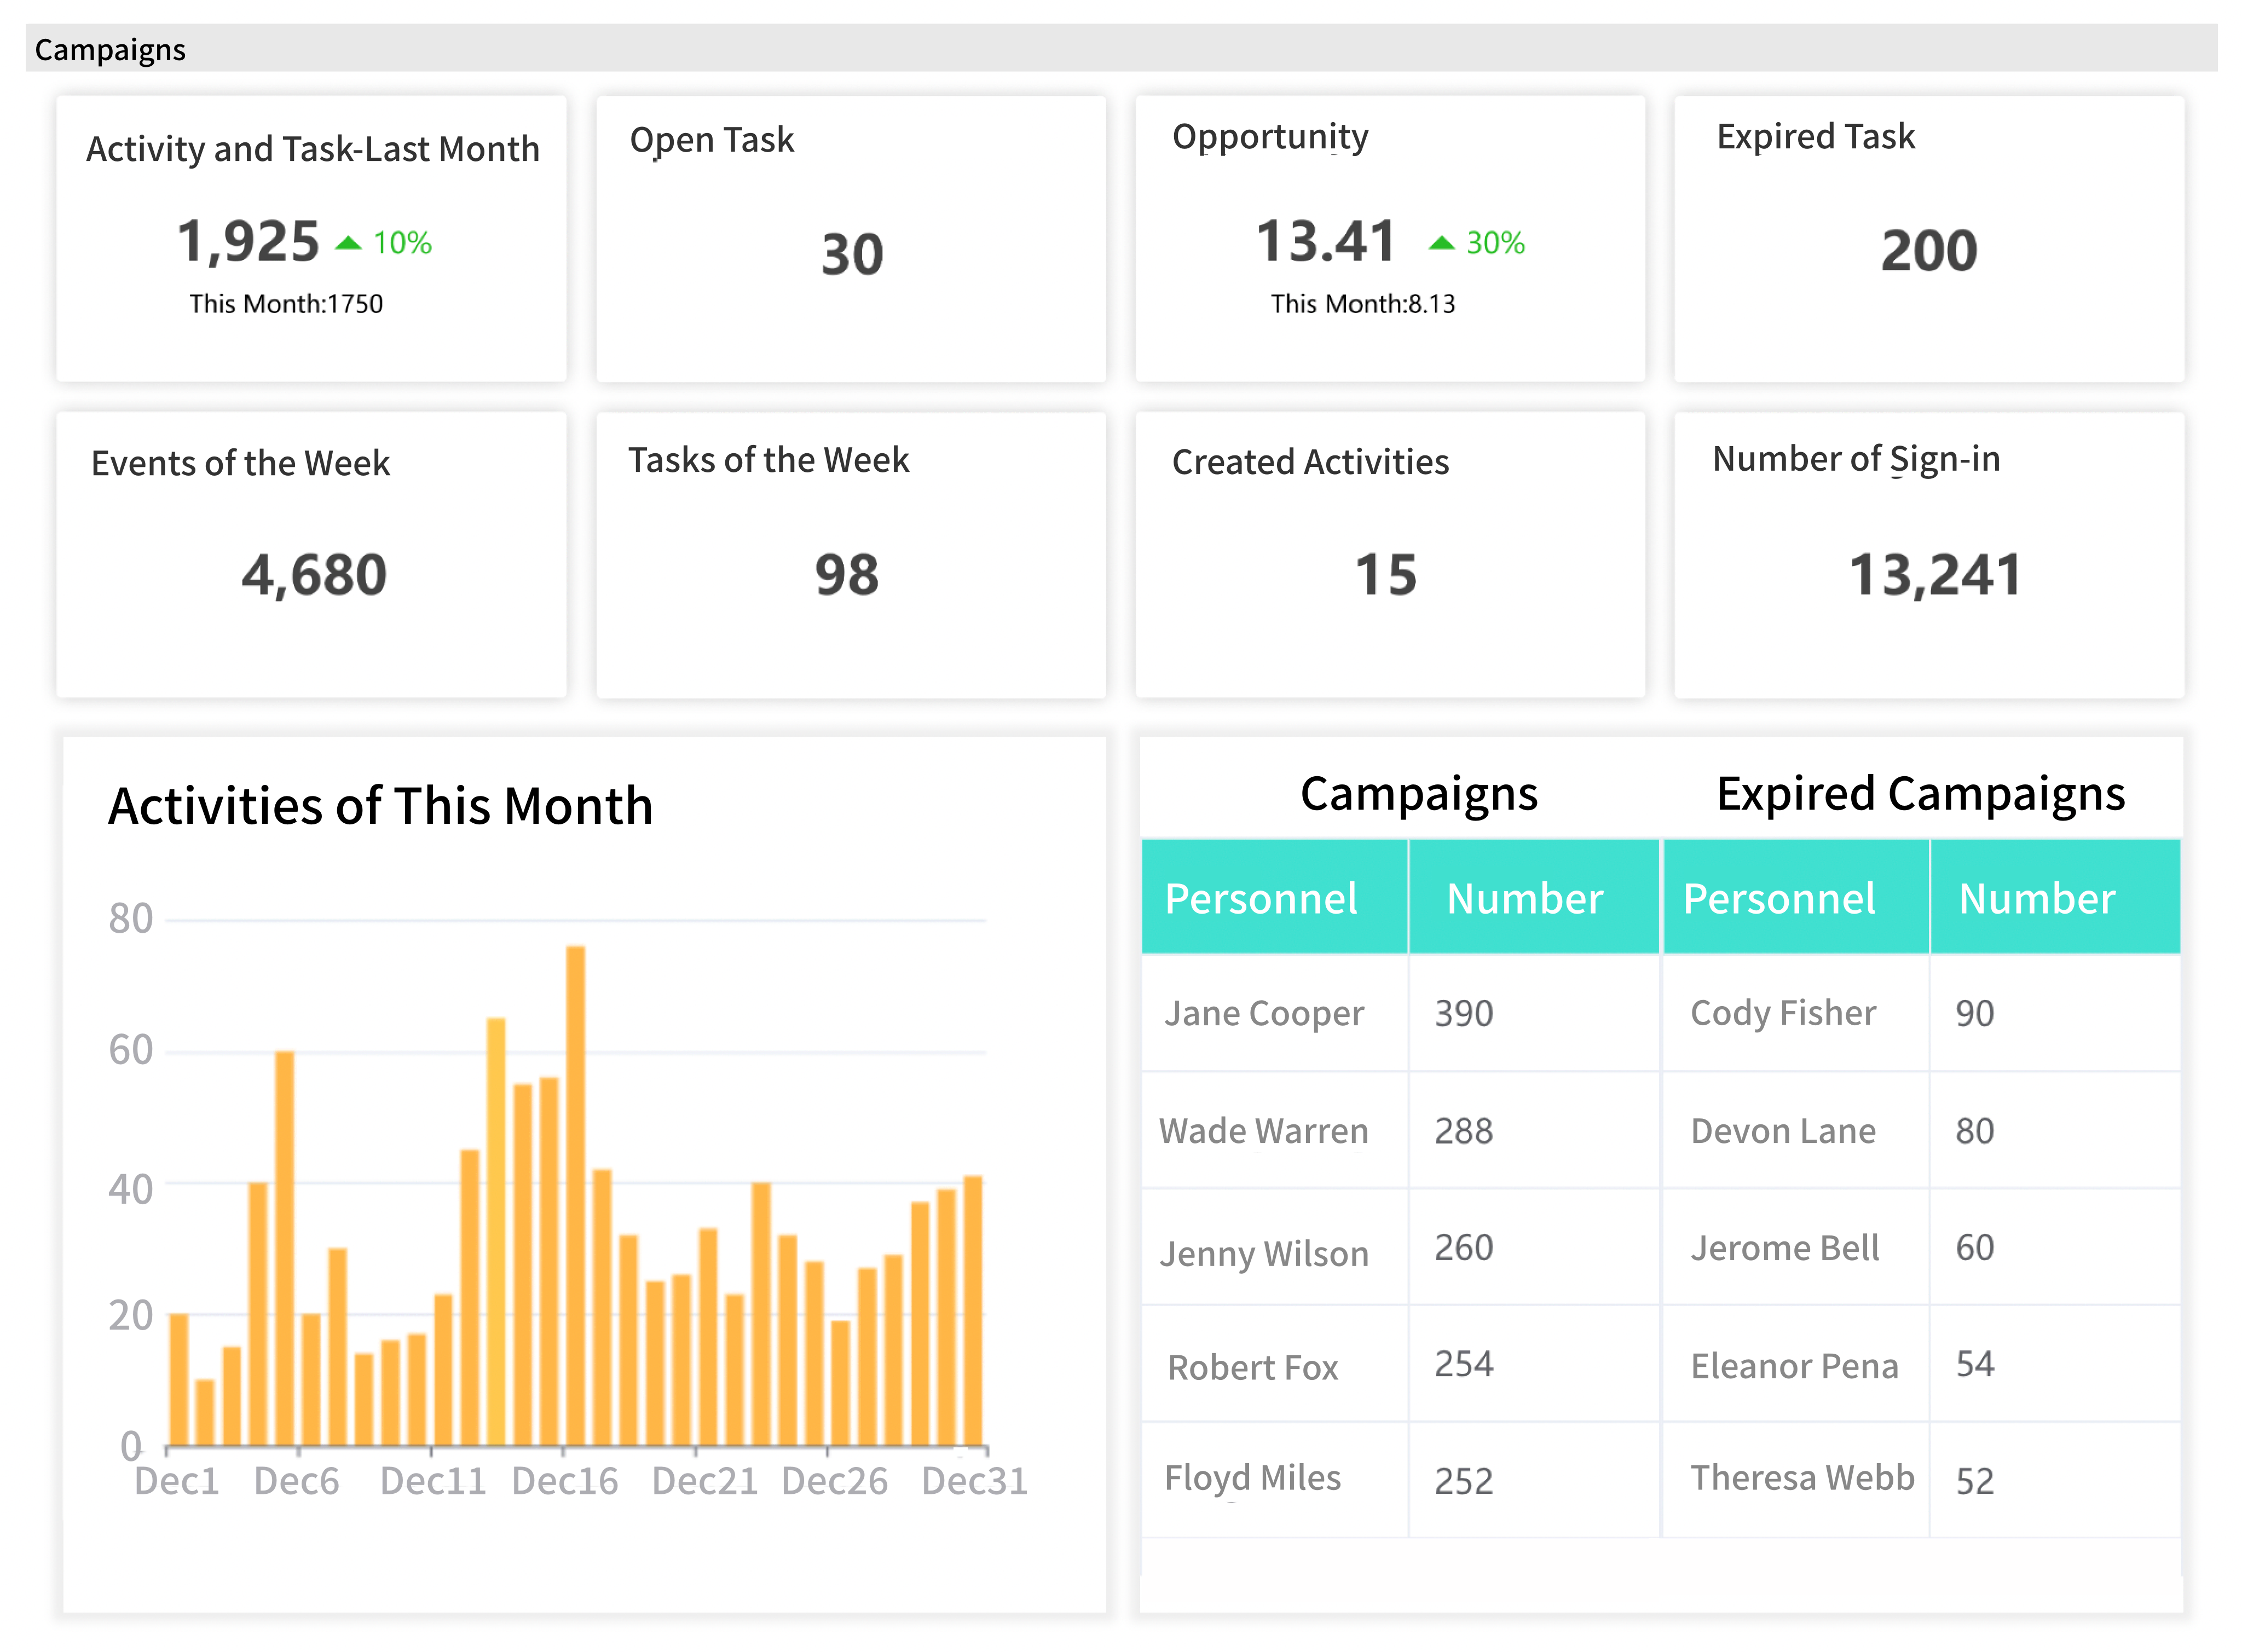Click first Personnel column header
The width and height of the screenshot is (2242, 1652).
click(1261, 898)
